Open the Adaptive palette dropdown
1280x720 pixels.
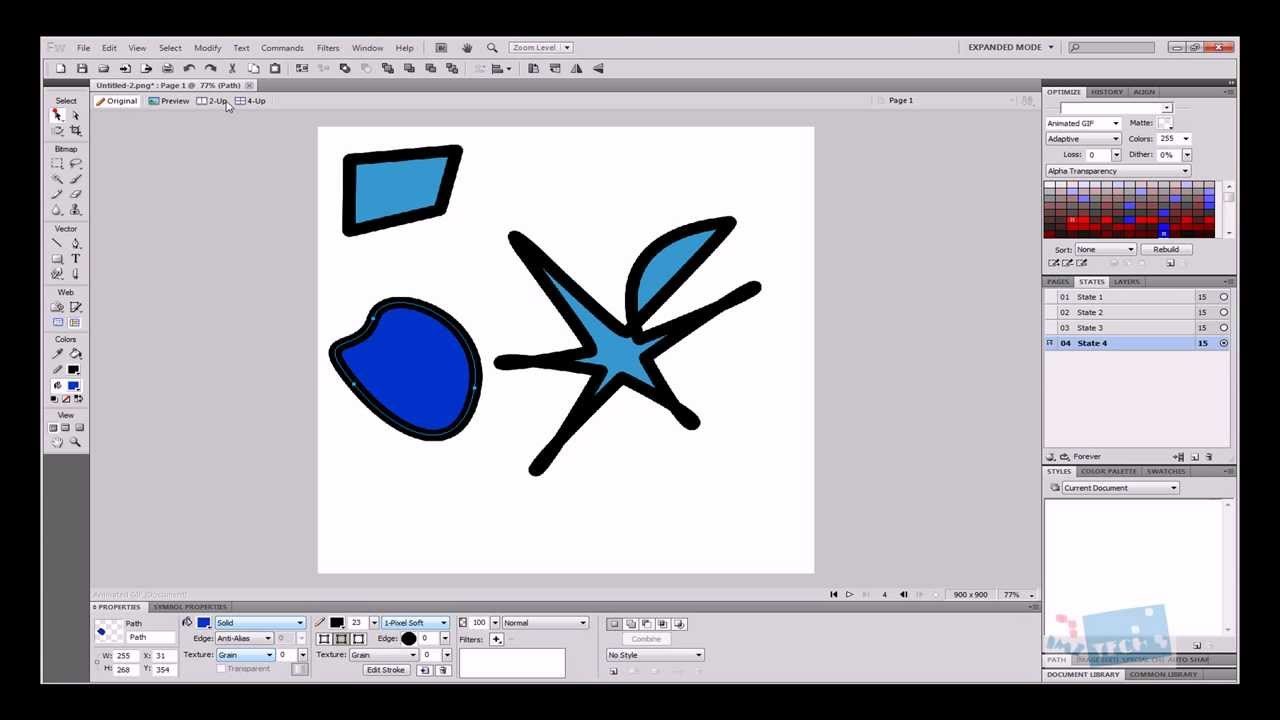(x=1083, y=139)
